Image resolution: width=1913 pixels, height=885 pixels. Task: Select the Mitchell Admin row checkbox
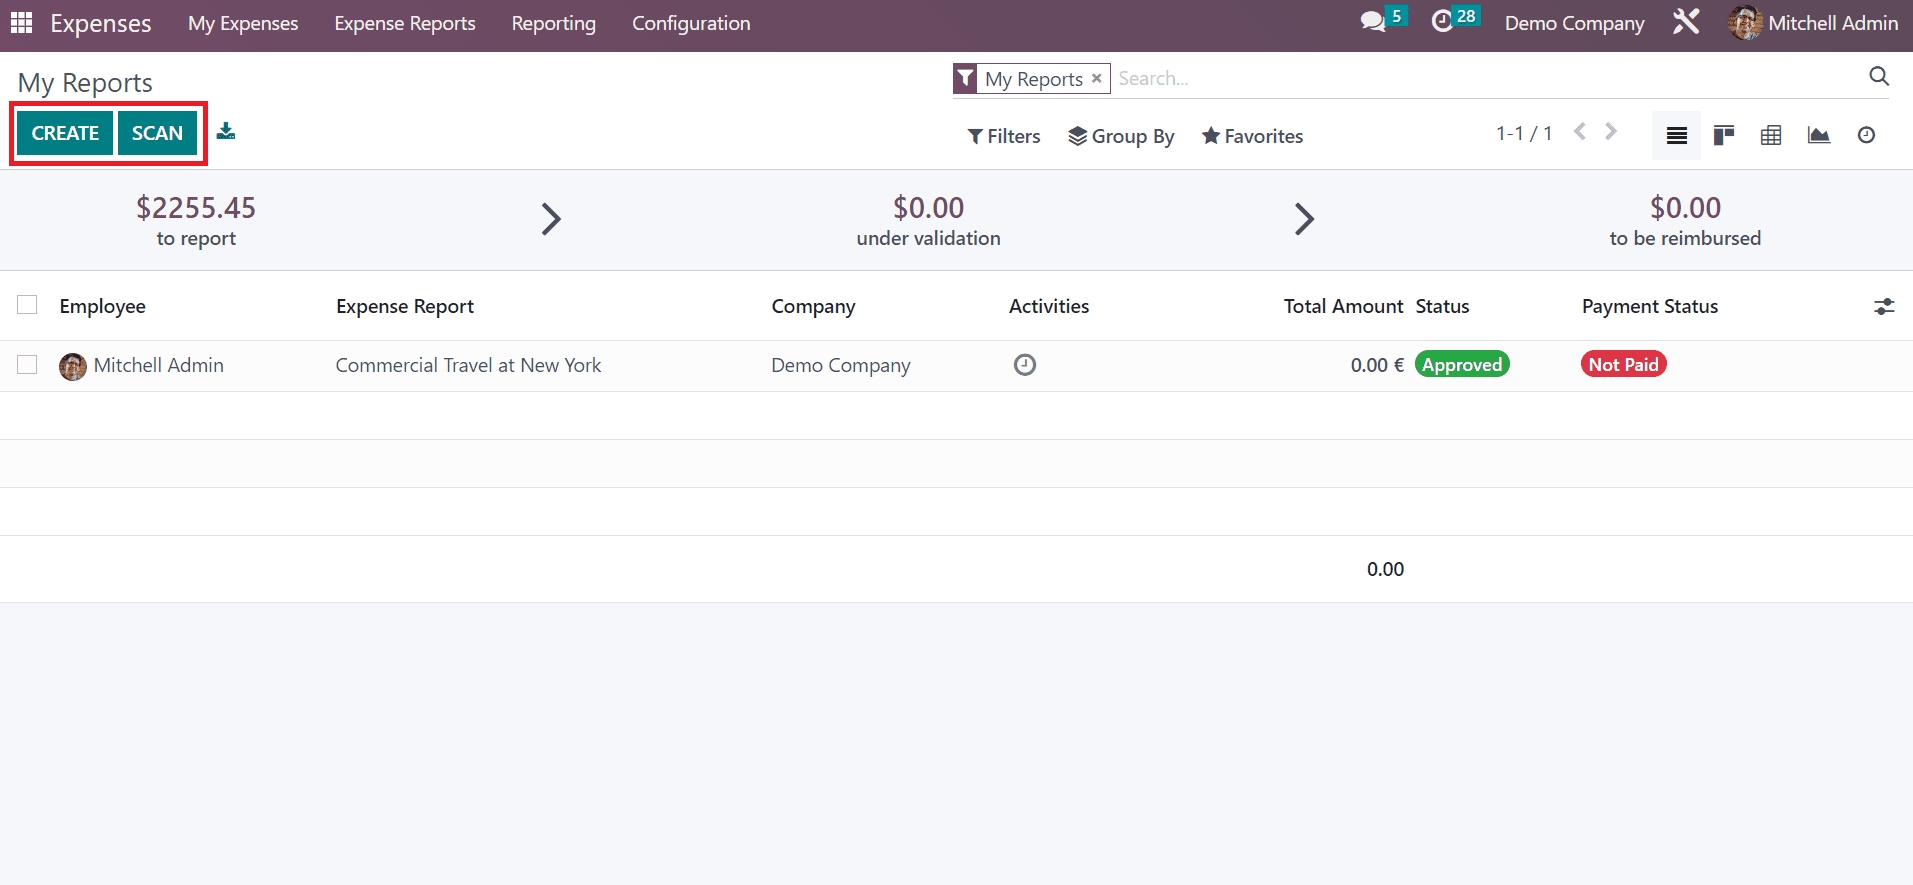pyautogui.click(x=27, y=365)
